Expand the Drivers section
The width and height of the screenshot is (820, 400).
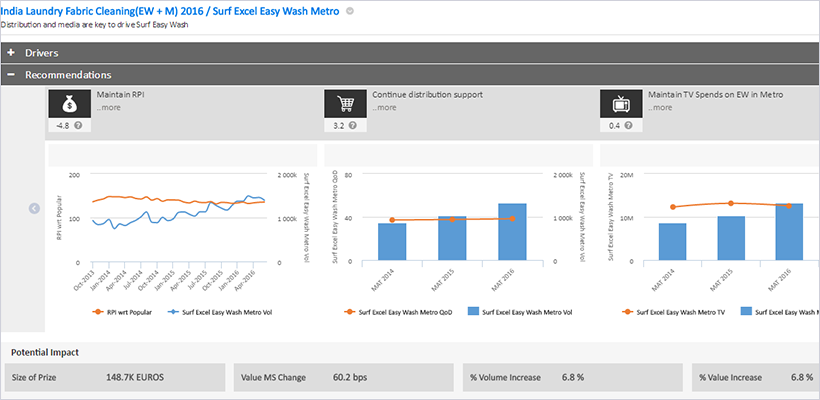pyautogui.click(x=11, y=52)
